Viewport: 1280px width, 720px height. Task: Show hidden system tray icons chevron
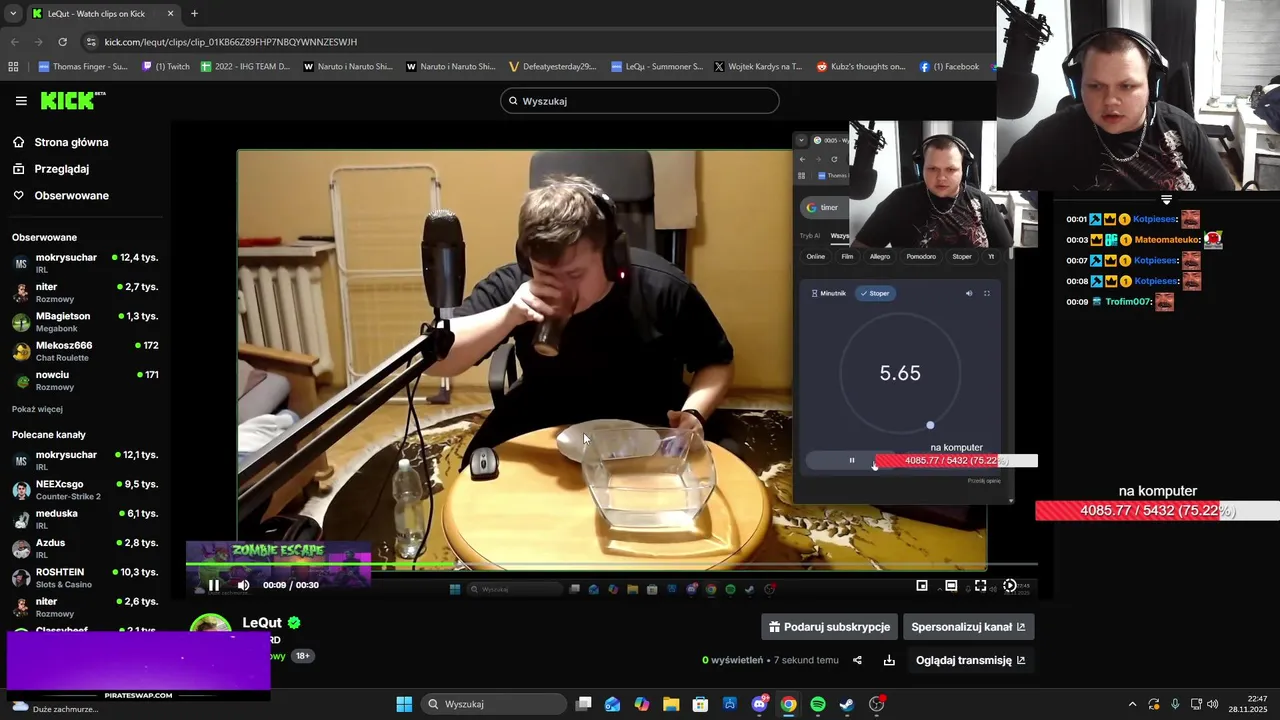pos(1132,704)
